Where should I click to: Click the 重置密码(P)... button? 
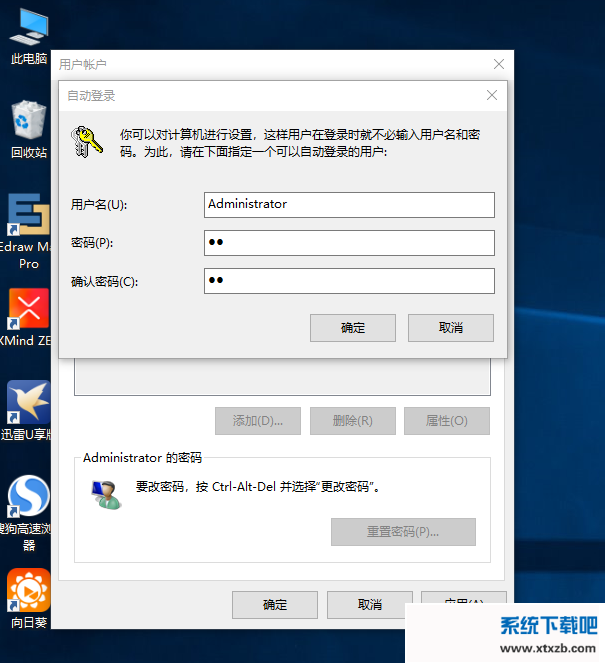click(x=403, y=532)
